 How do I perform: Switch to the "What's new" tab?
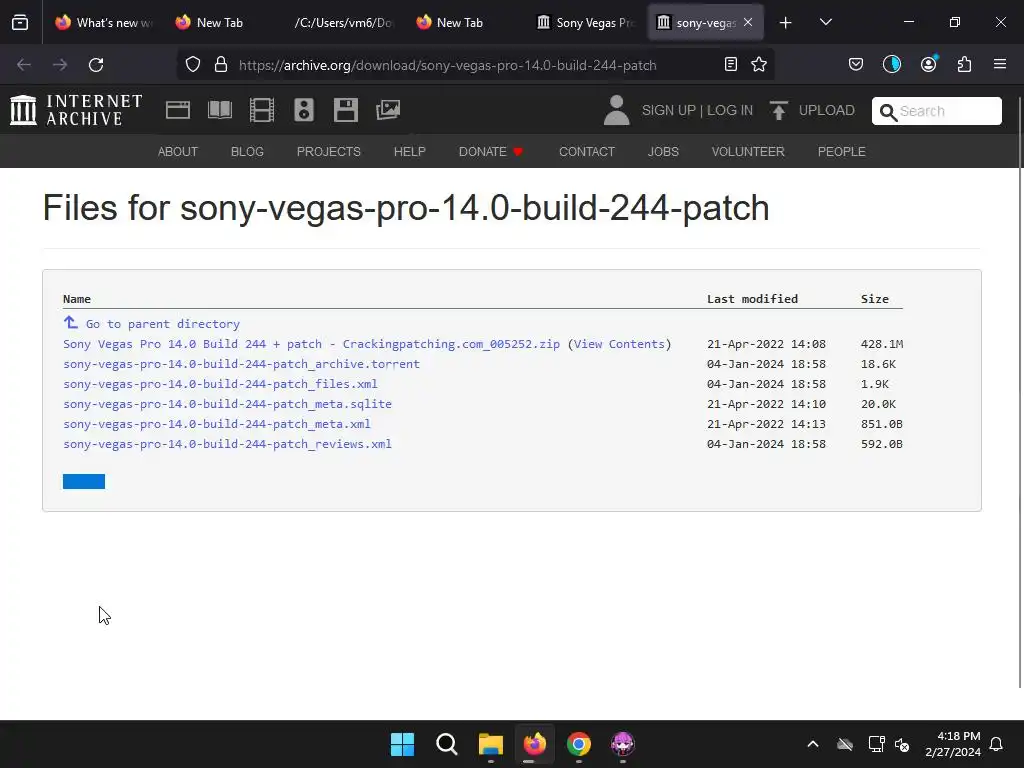coord(104,23)
